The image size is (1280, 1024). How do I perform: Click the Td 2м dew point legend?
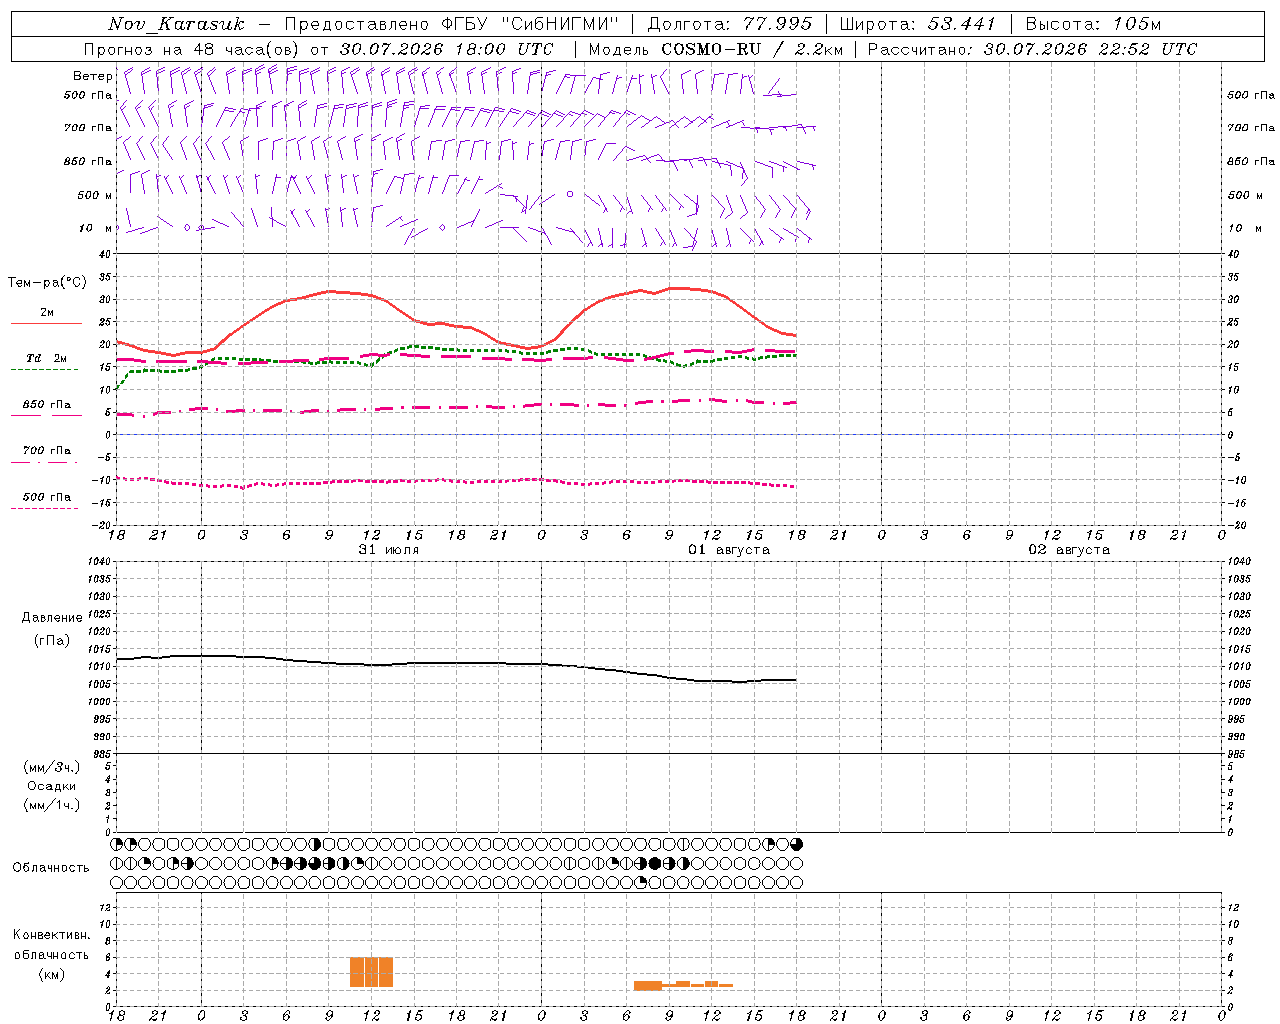pos(46,363)
